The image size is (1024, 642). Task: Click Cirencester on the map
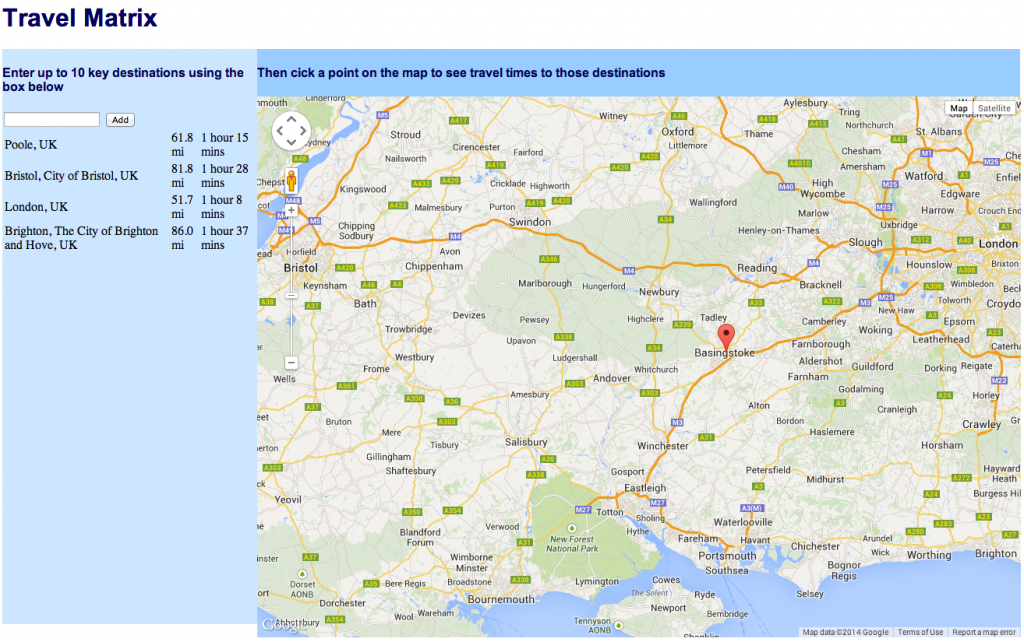(476, 147)
